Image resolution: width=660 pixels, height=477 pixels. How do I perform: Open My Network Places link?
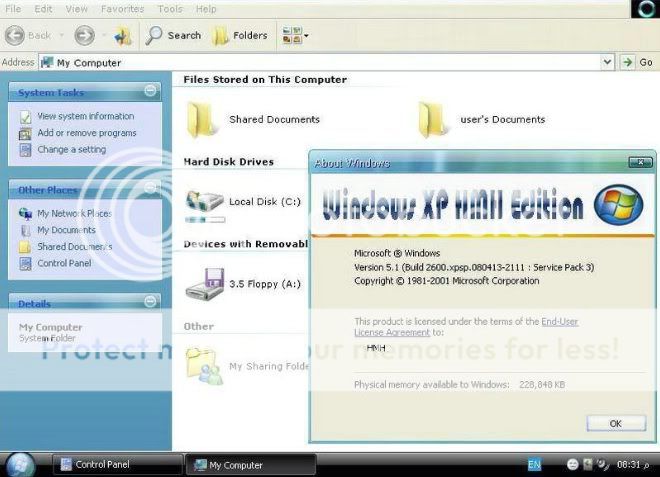coord(74,213)
